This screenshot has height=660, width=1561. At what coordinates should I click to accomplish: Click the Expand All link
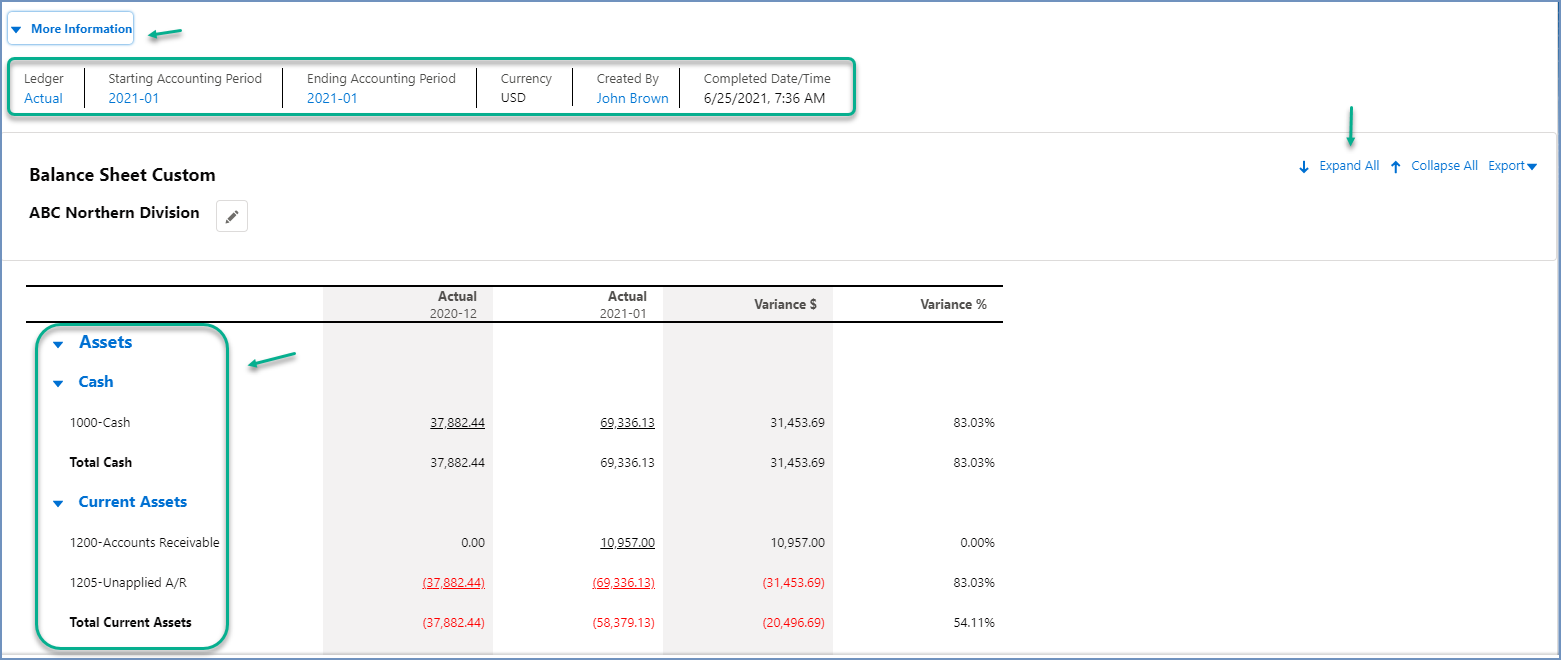point(1349,166)
